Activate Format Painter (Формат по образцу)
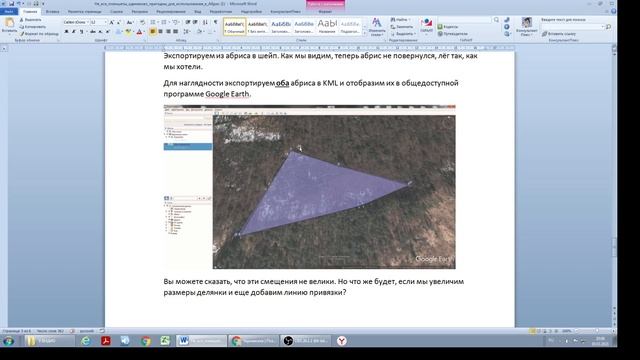The image size is (640, 360). tap(40, 33)
